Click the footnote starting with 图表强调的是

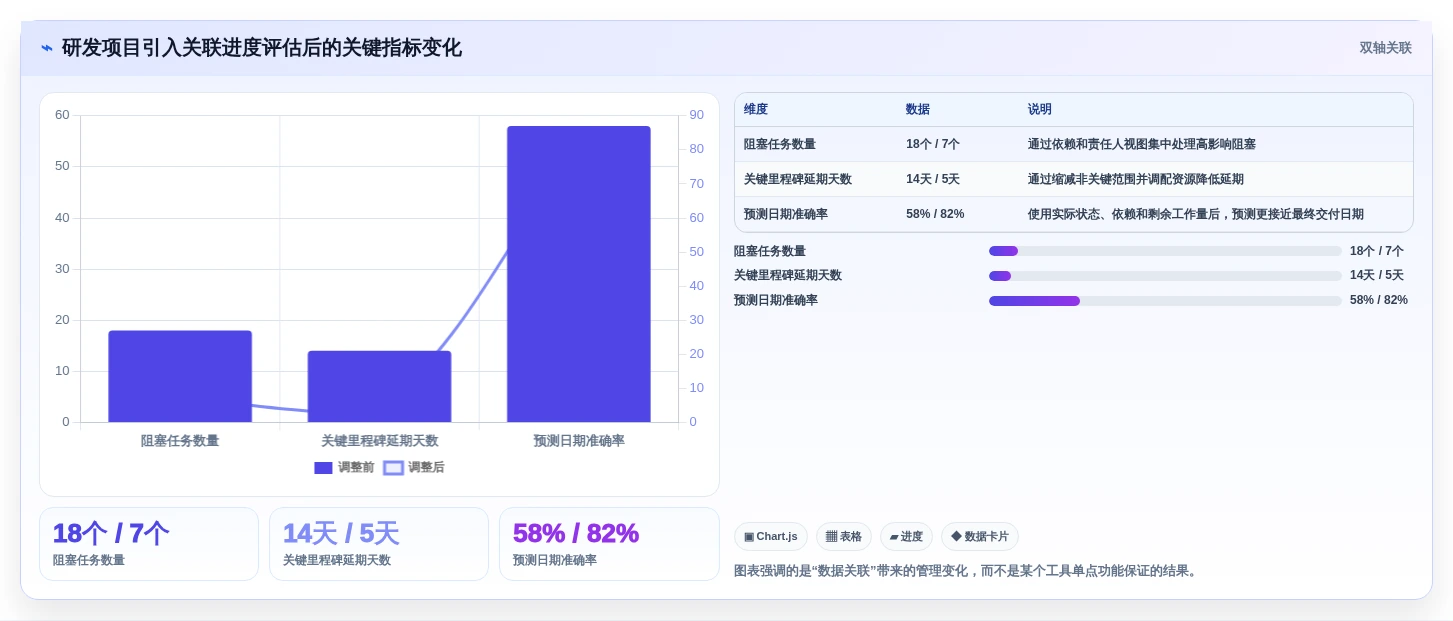[966, 571]
